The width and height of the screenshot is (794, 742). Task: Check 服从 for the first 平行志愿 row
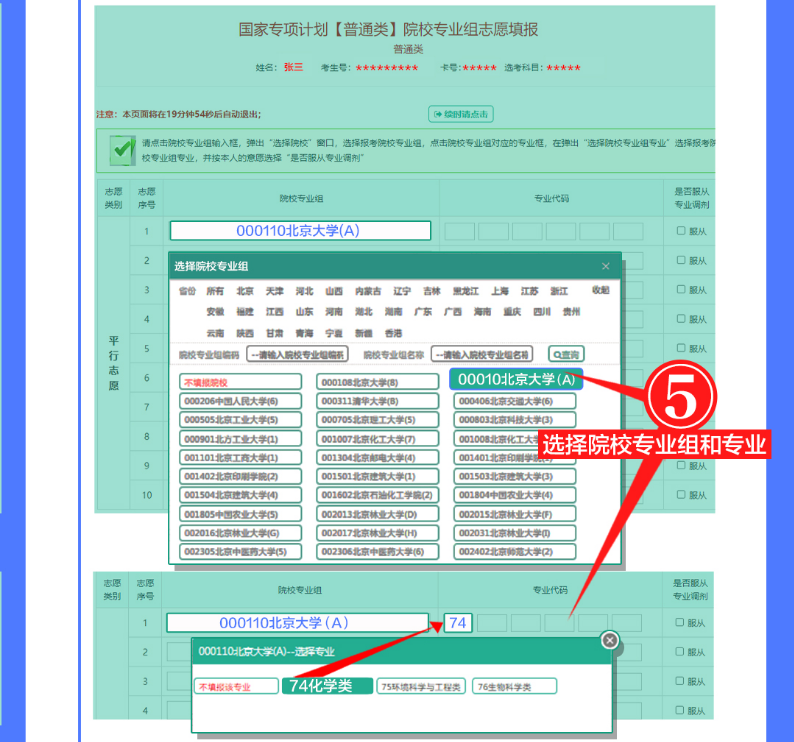click(681, 231)
